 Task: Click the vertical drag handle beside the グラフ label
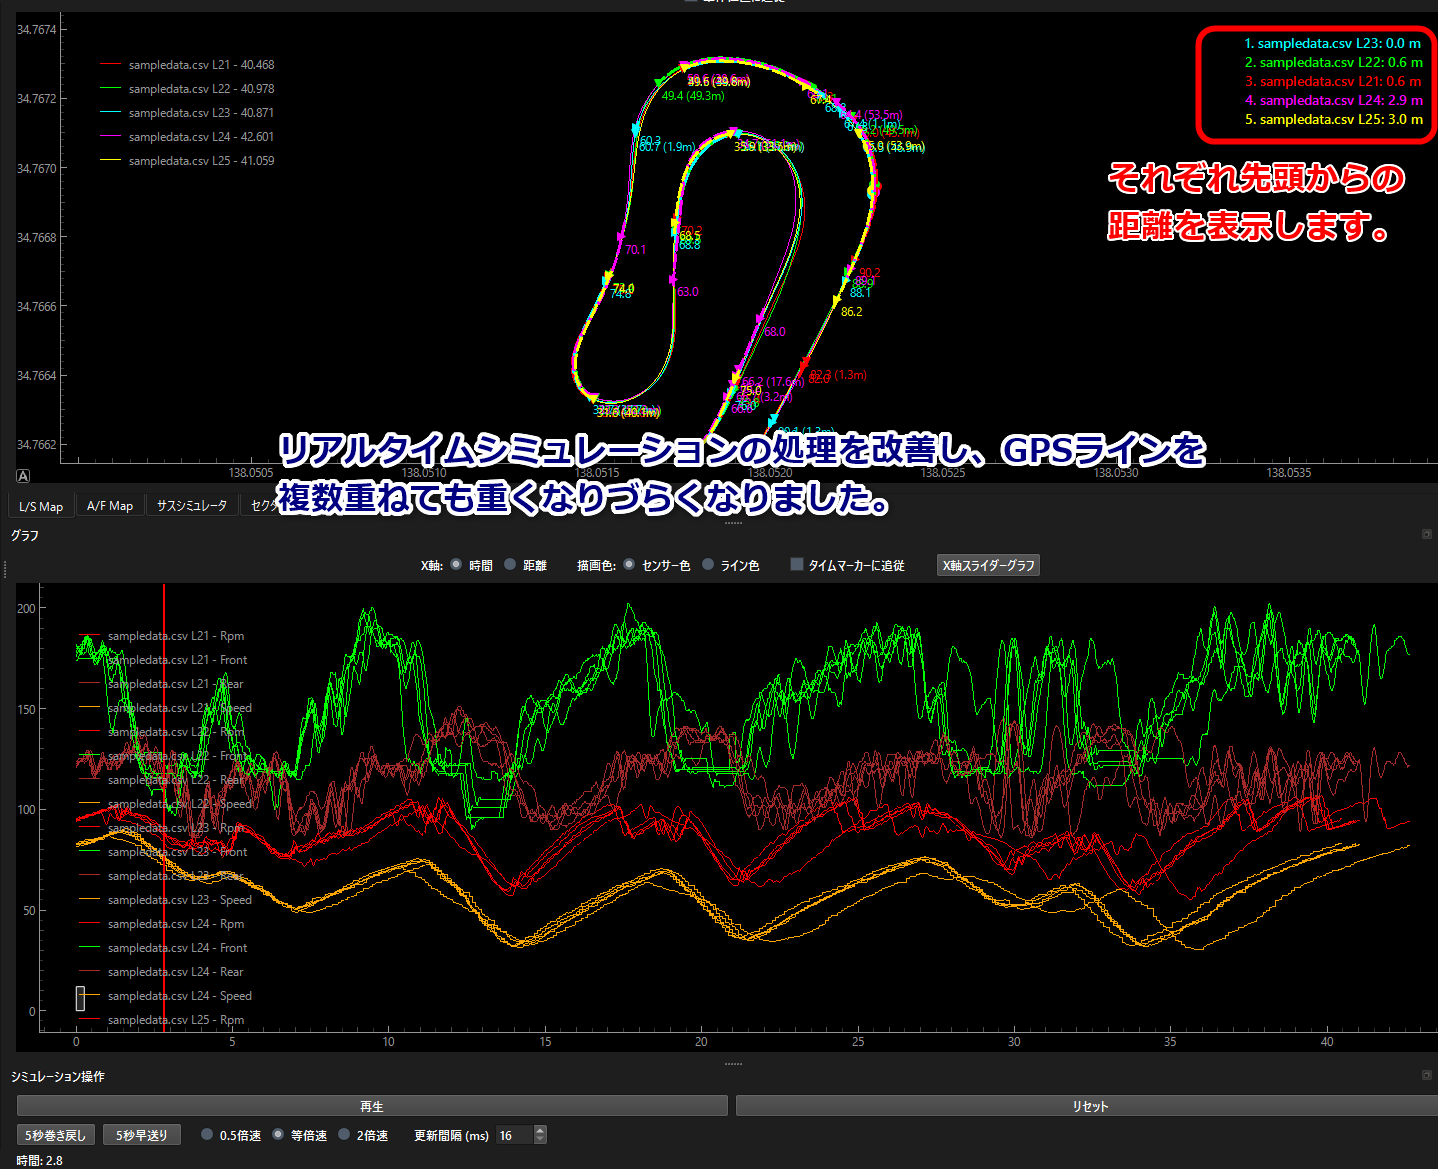click(5, 569)
